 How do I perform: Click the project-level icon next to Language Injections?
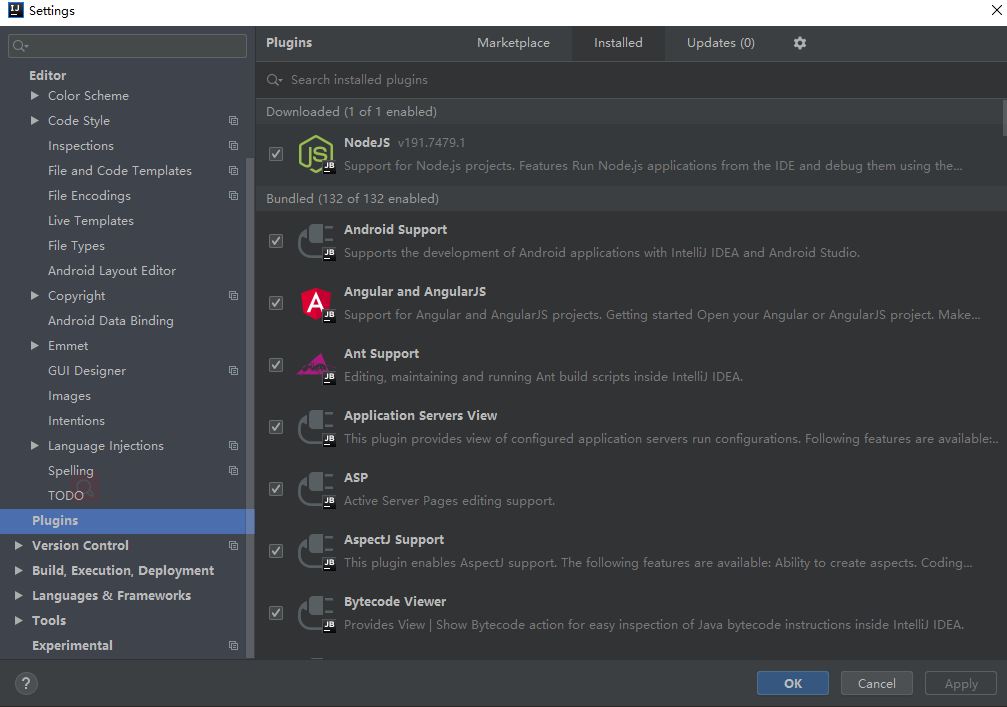pos(234,446)
